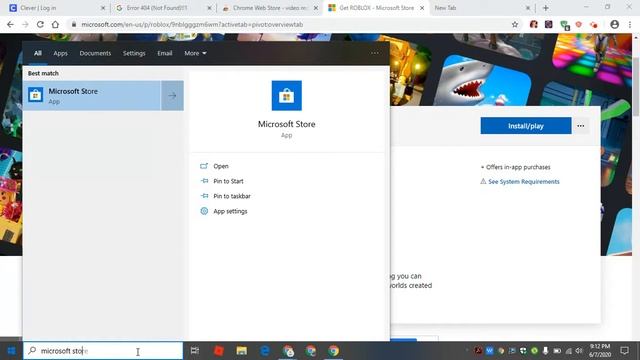Launch Microsoft Edge from the taskbar
640x360 pixels.
(x=265, y=351)
